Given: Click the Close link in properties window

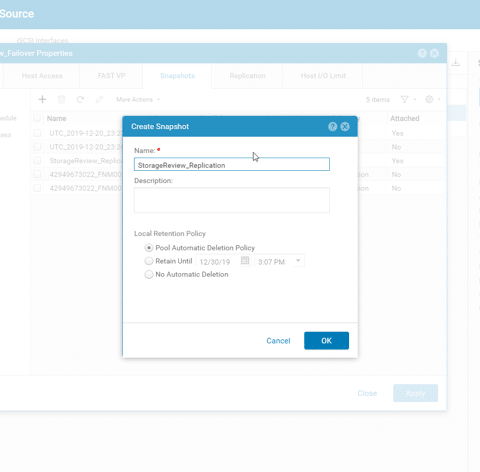Looking at the screenshot, I should 367,393.
